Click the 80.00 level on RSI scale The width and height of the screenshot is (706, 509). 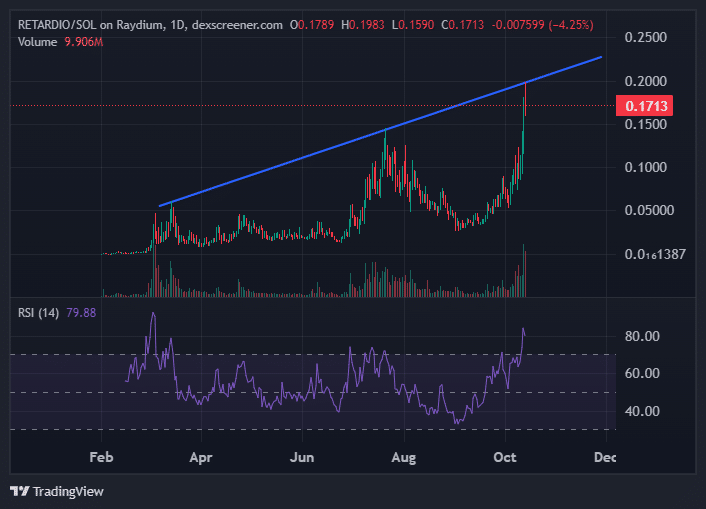click(x=643, y=336)
